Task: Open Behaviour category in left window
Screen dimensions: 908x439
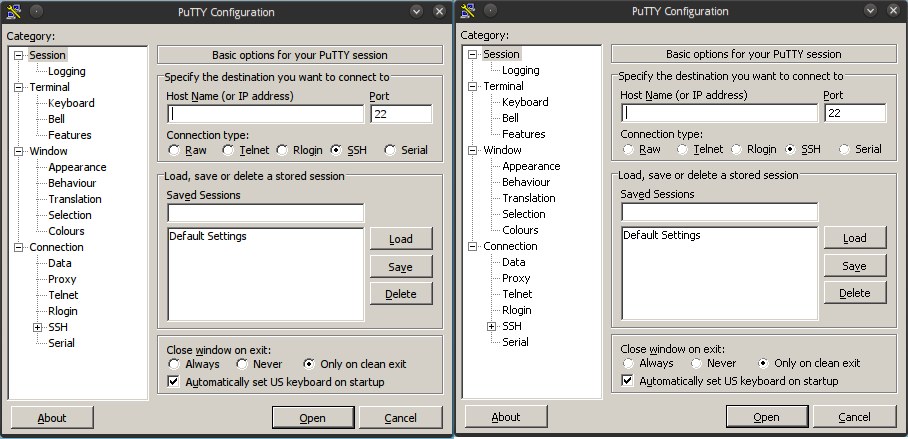Action: click(72, 184)
